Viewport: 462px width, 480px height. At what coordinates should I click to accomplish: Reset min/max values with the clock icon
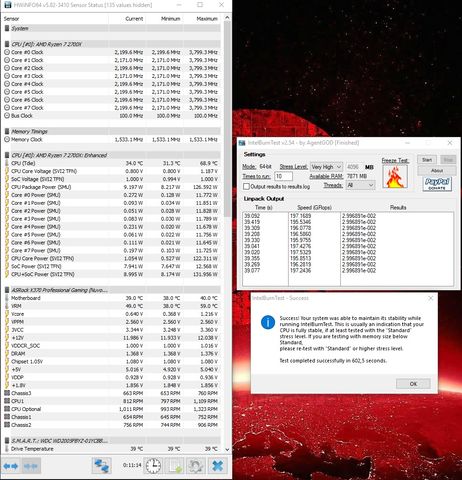click(x=153, y=466)
